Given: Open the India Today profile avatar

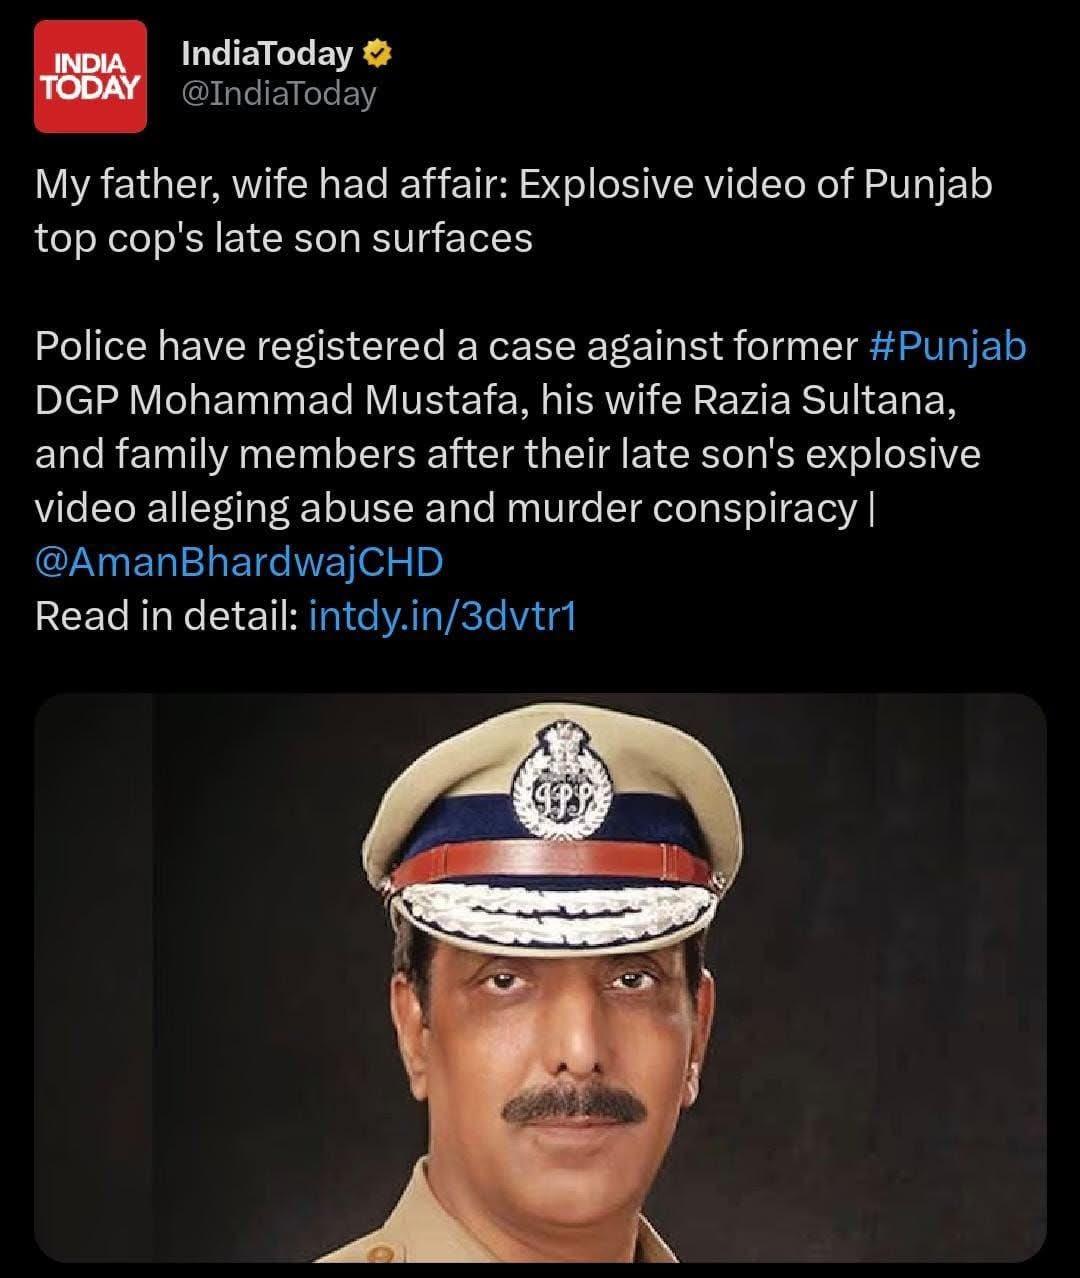Looking at the screenshot, I should (91, 77).
